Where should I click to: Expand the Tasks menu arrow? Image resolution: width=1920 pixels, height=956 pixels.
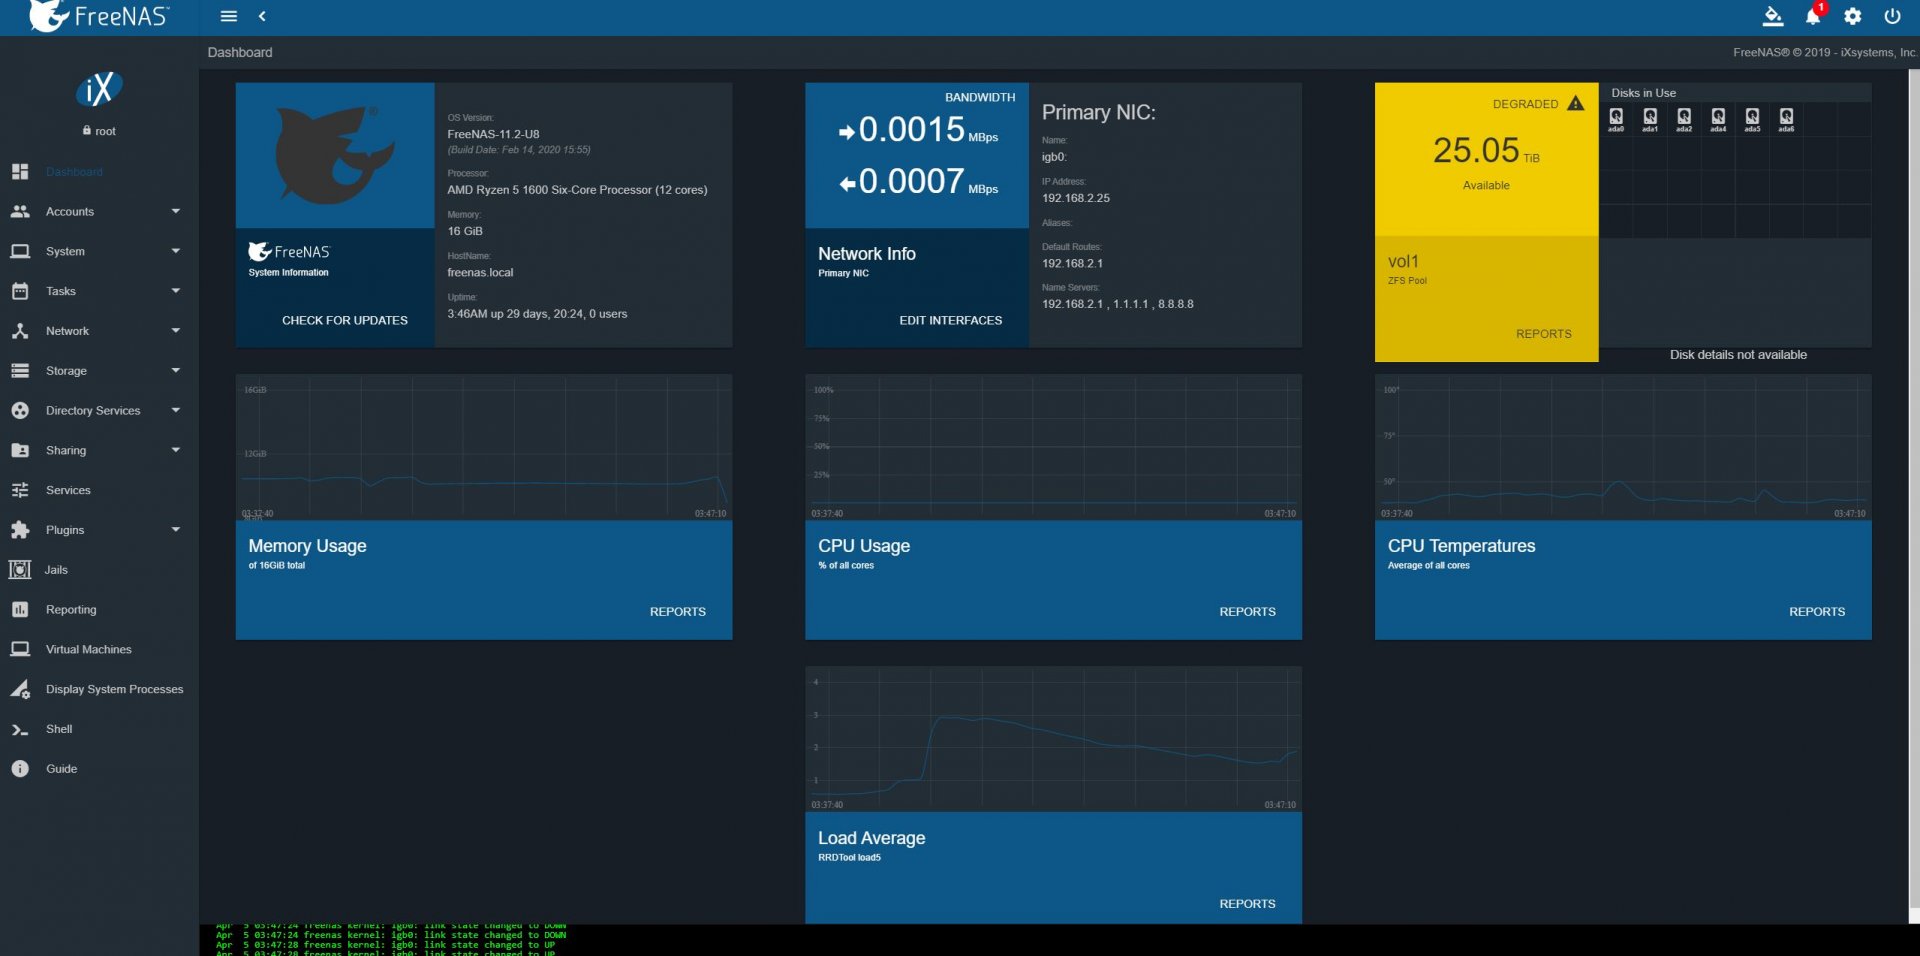point(176,291)
